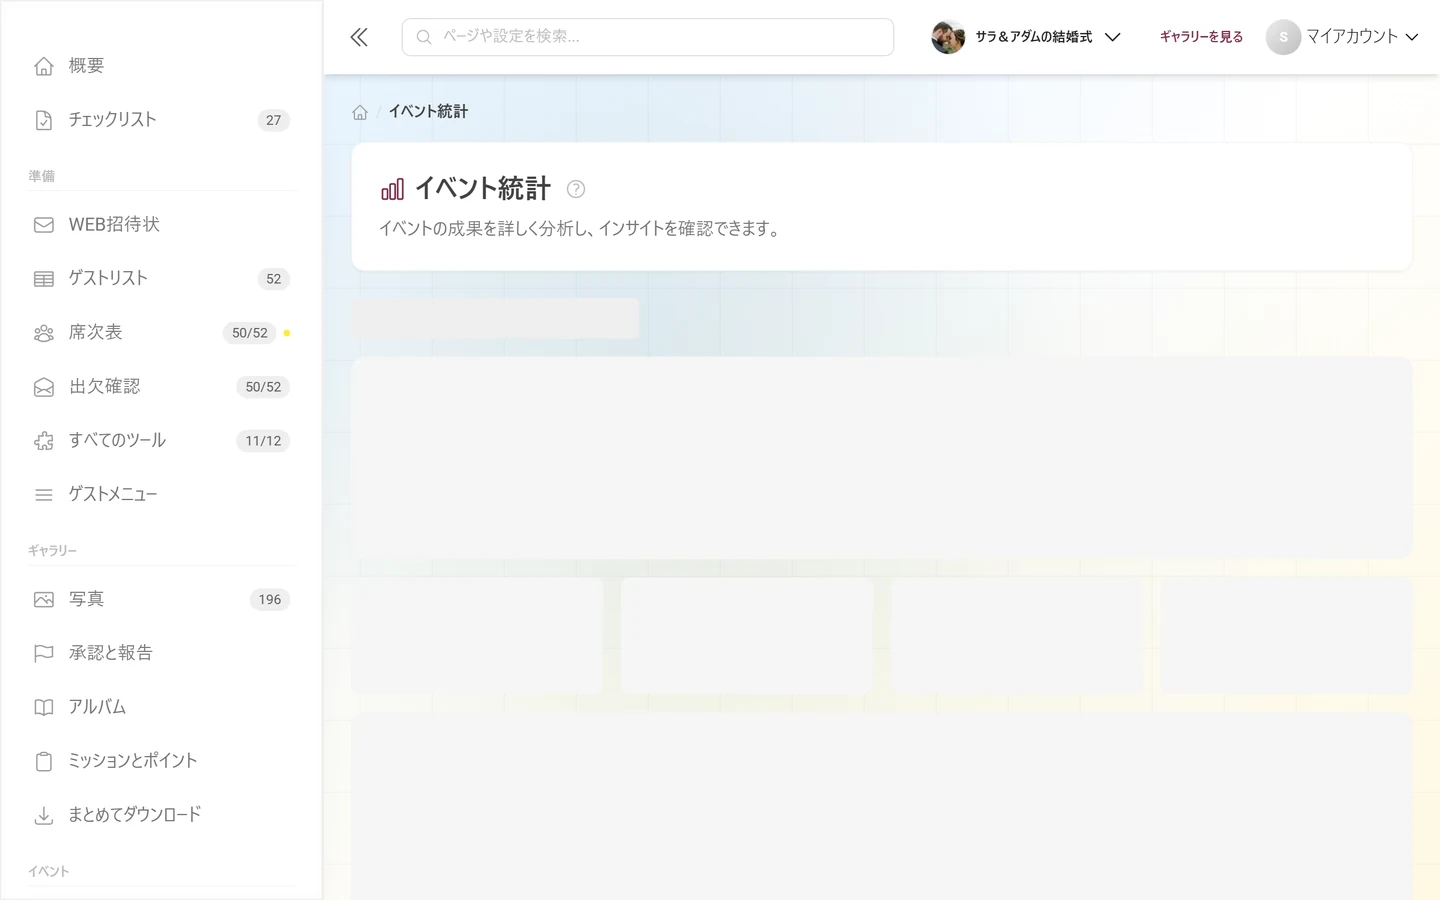The height and width of the screenshot is (900, 1440).
Task: Click the puzzle icon for すべてのツール
Action: click(44, 441)
